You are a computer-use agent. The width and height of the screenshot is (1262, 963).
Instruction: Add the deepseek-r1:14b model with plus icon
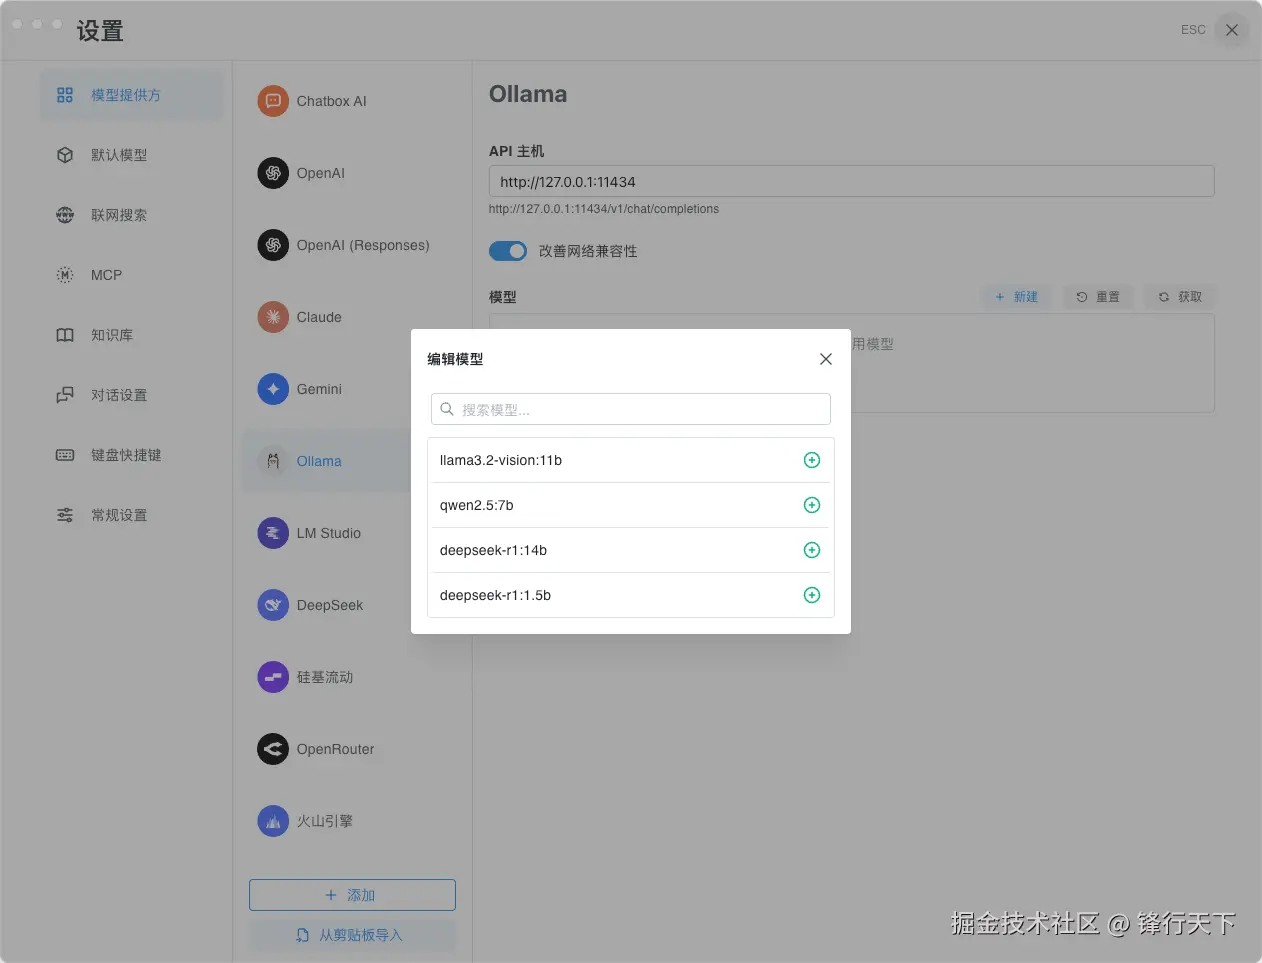tap(812, 550)
